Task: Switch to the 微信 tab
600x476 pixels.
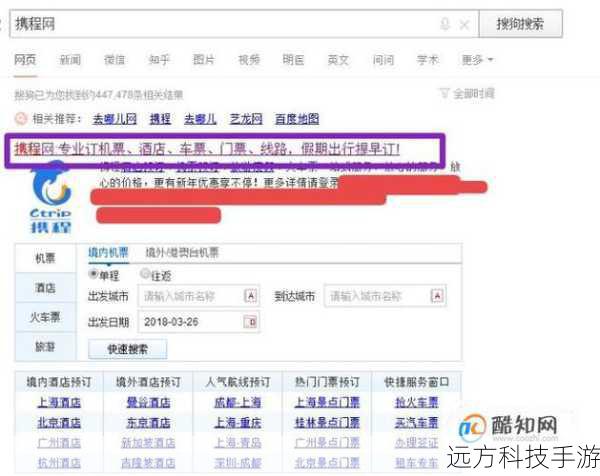Action: pyautogui.click(x=114, y=60)
